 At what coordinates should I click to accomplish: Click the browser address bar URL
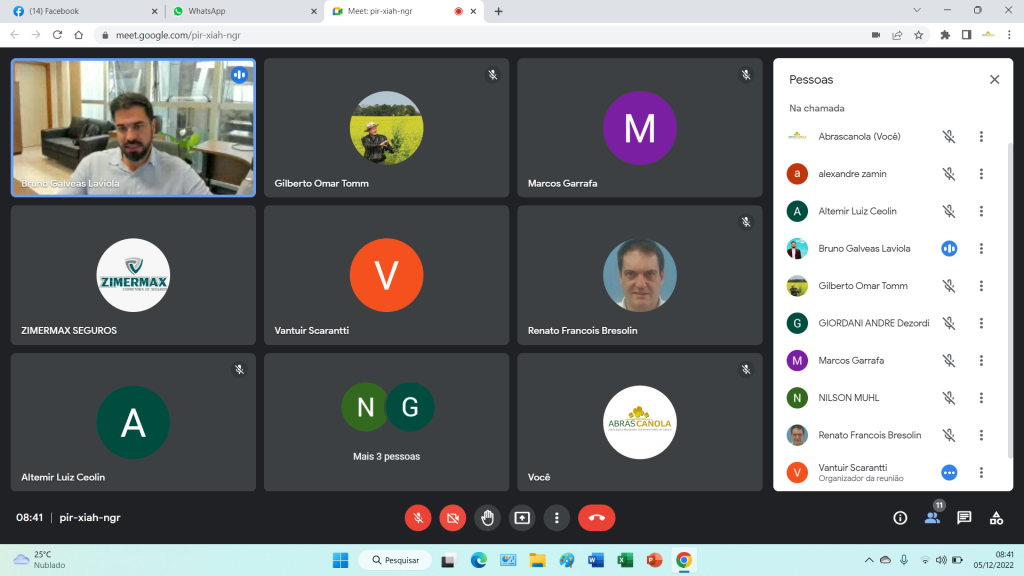tap(178, 35)
